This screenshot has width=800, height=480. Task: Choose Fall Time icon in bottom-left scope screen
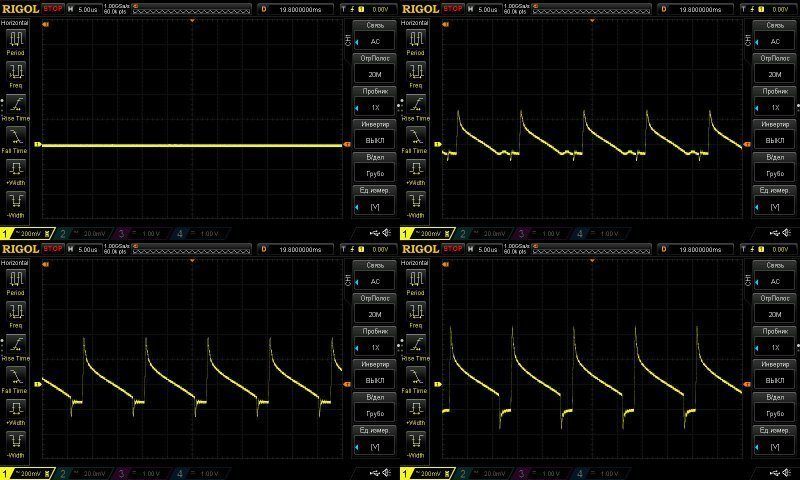16,377
